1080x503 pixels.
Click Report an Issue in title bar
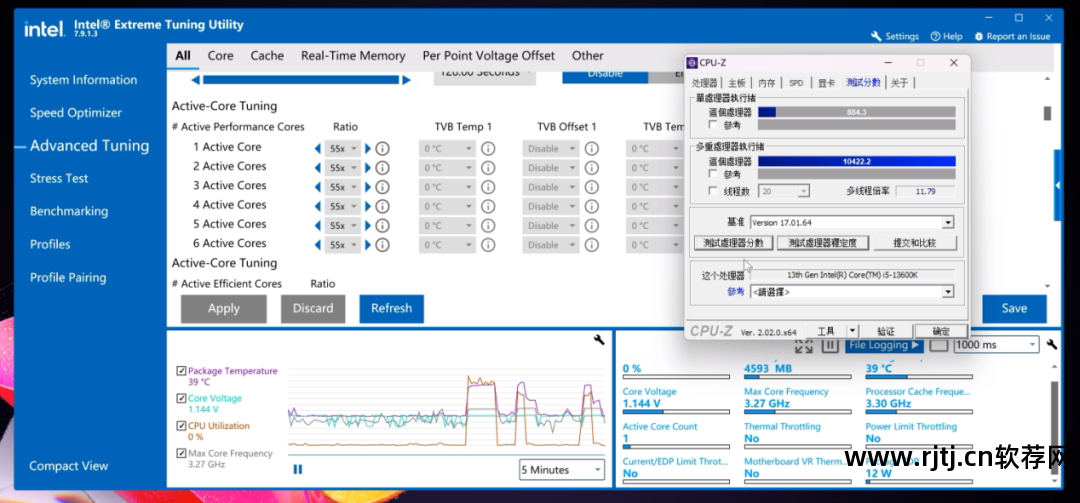1011,36
